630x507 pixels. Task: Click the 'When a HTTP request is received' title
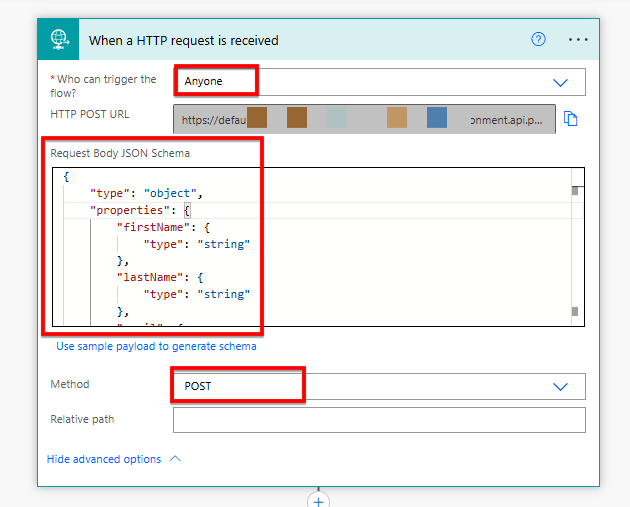184,41
